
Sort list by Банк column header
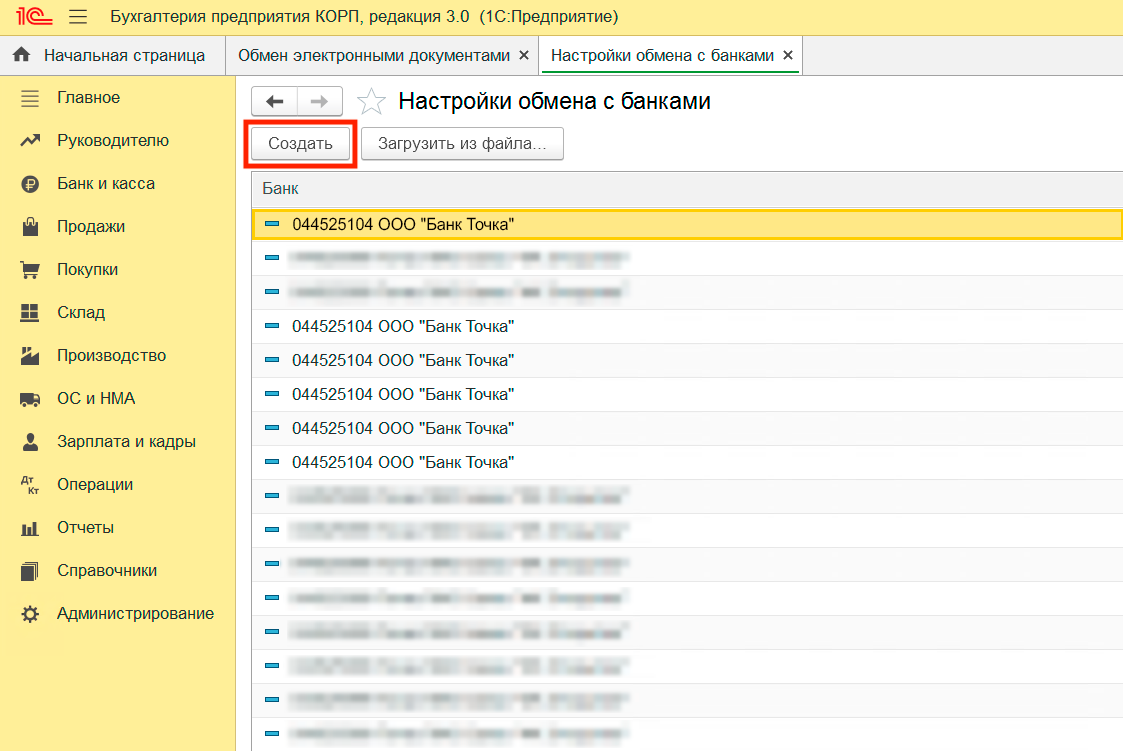pyautogui.click(x=281, y=189)
